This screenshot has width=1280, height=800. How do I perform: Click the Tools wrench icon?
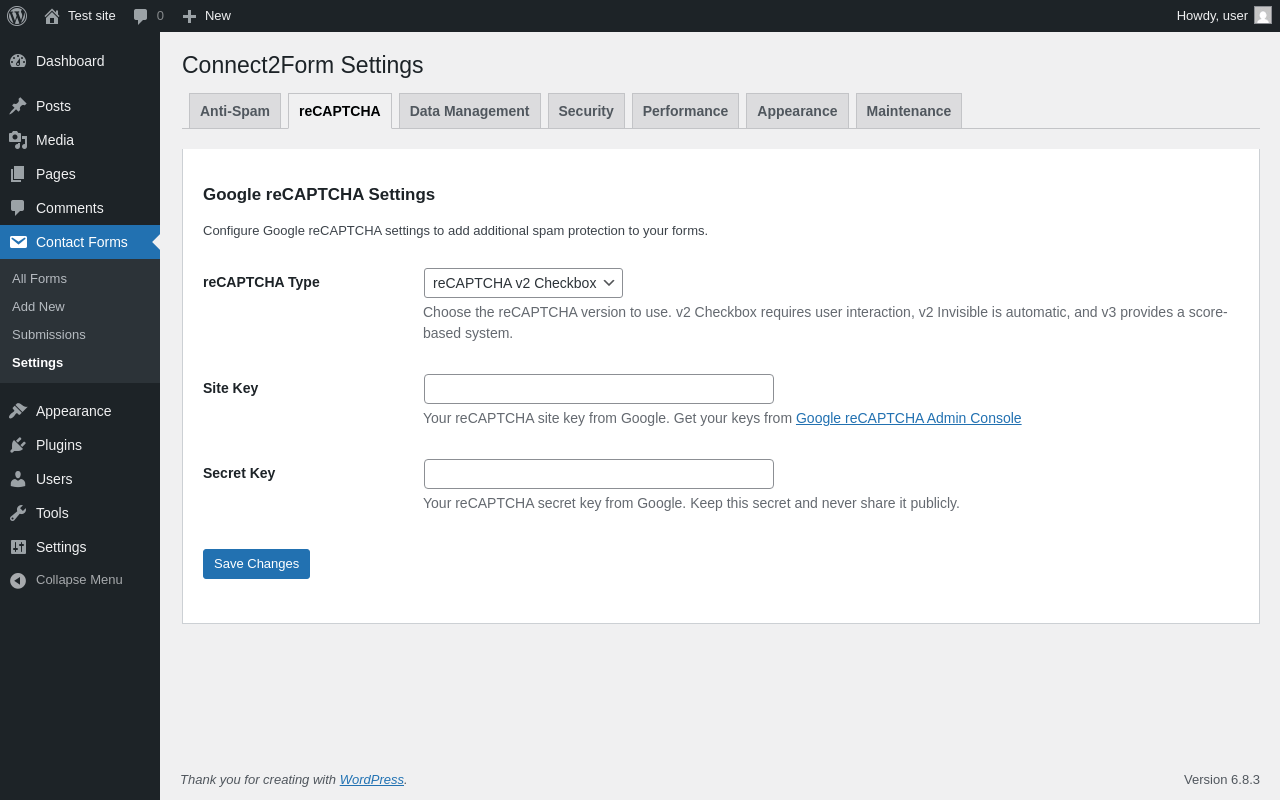coord(18,513)
